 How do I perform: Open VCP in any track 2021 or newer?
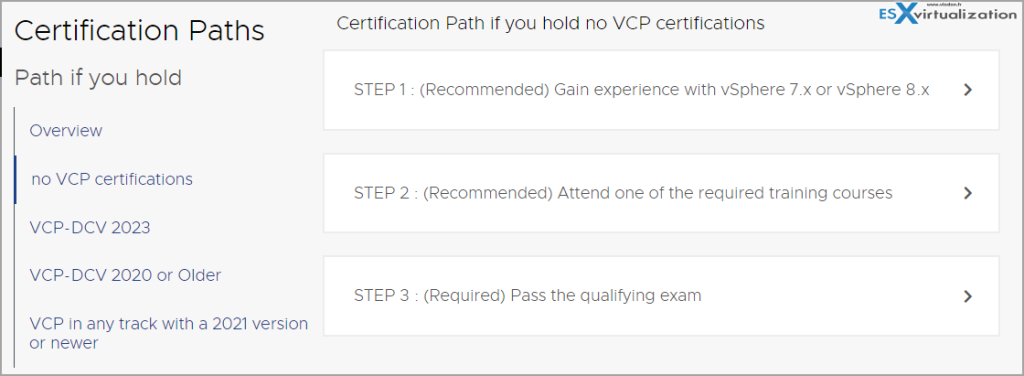click(x=168, y=333)
